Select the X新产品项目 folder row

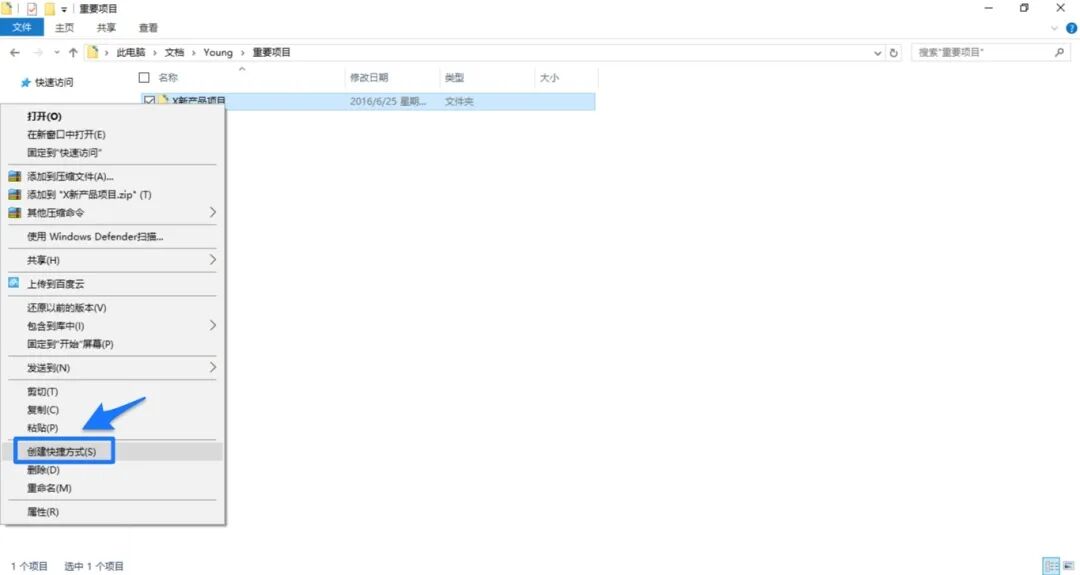[368, 101]
